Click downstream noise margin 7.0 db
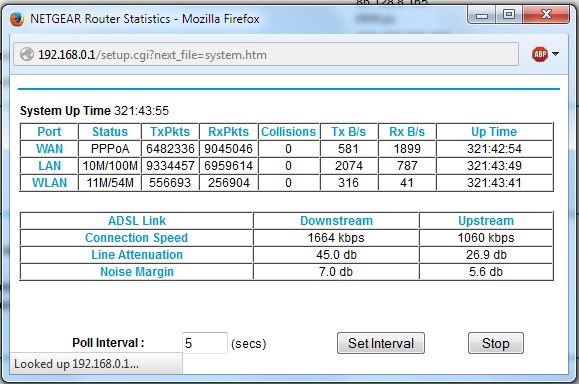Viewport: 579px width, 384px height. pos(336,272)
